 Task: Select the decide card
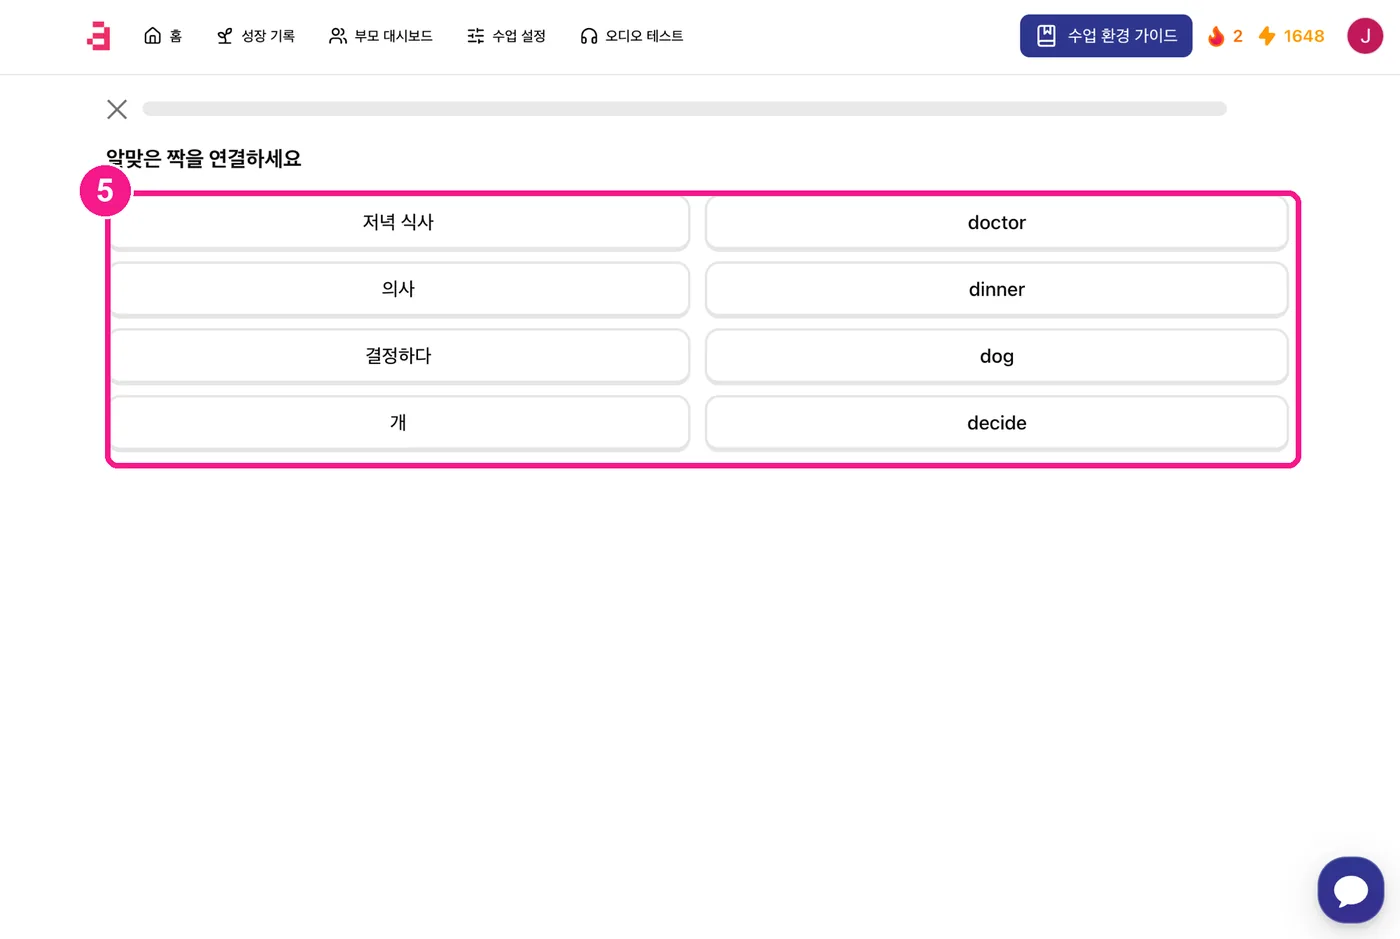coord(997,423)
